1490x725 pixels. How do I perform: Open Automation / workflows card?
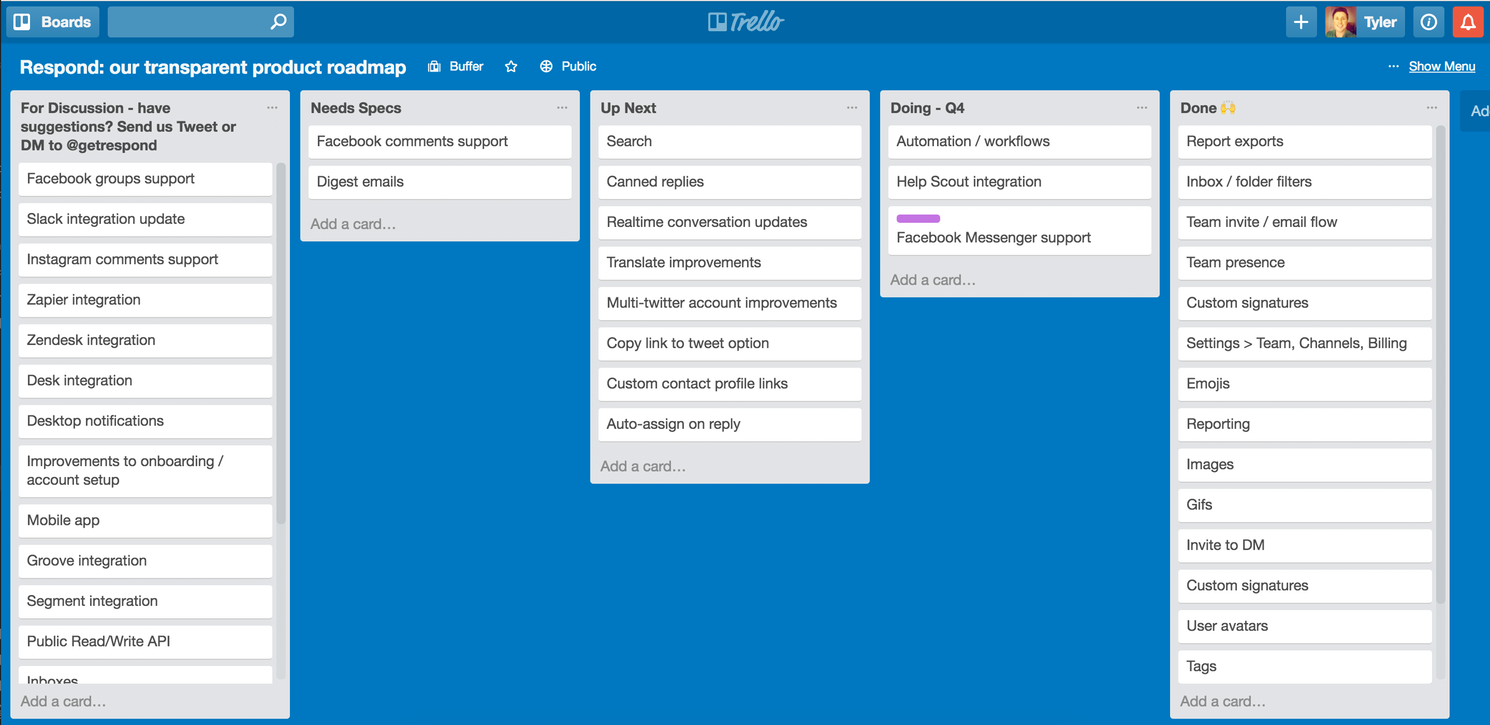[1020, 142]
